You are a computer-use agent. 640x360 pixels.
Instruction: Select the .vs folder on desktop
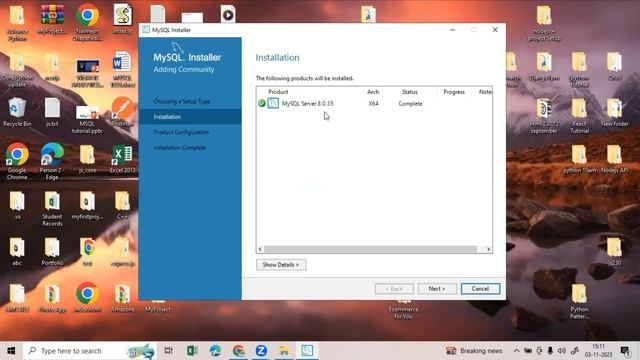click(17, 206)
